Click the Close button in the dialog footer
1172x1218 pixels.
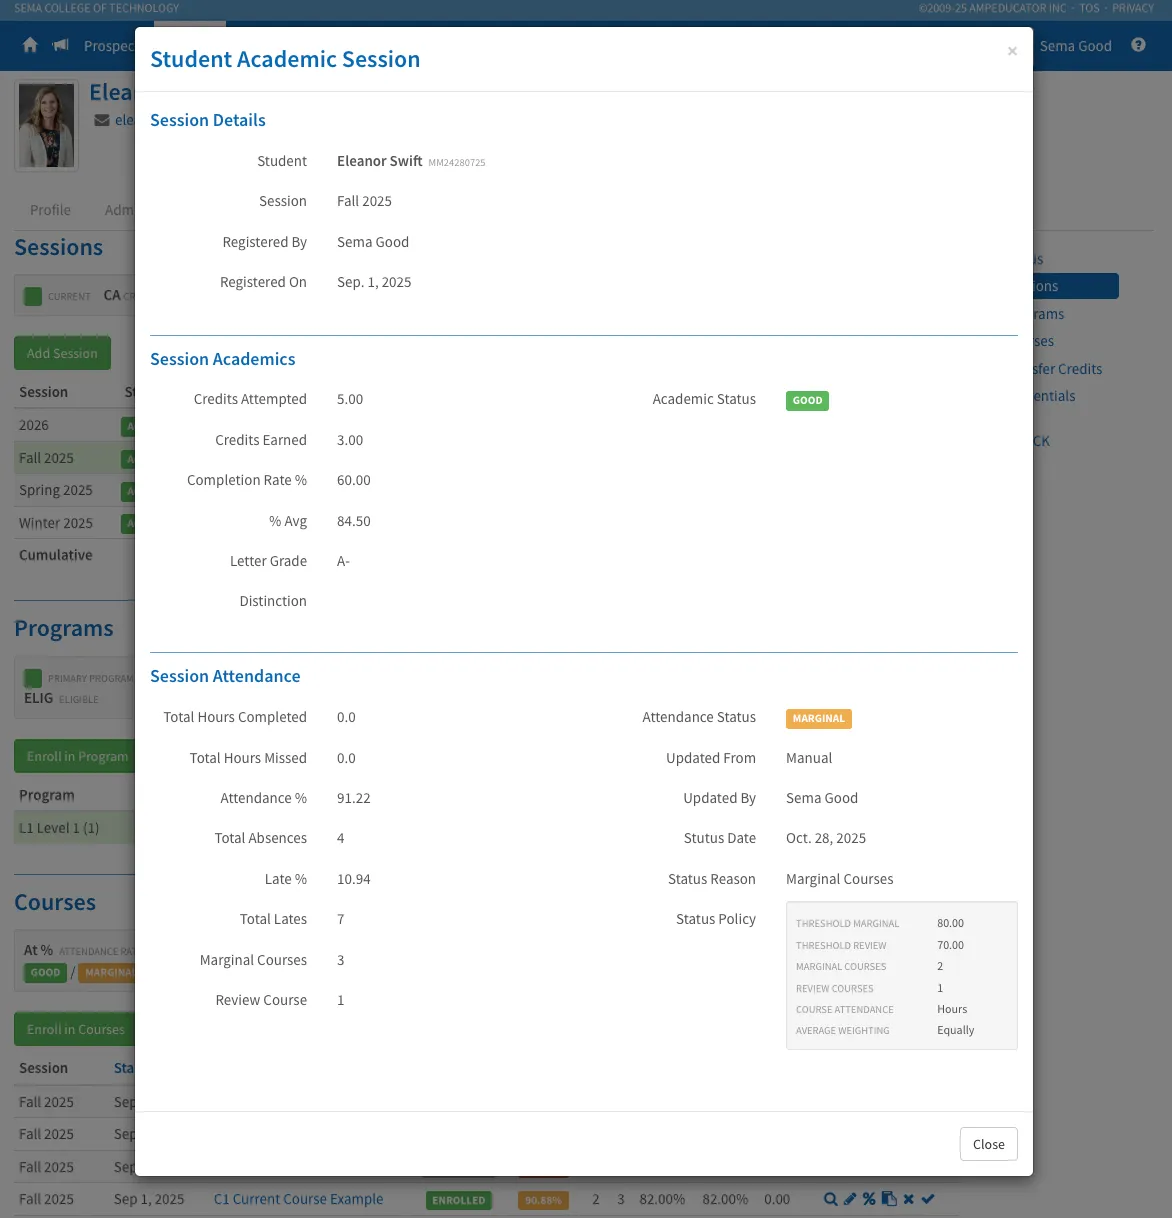tap(989, 1144)
